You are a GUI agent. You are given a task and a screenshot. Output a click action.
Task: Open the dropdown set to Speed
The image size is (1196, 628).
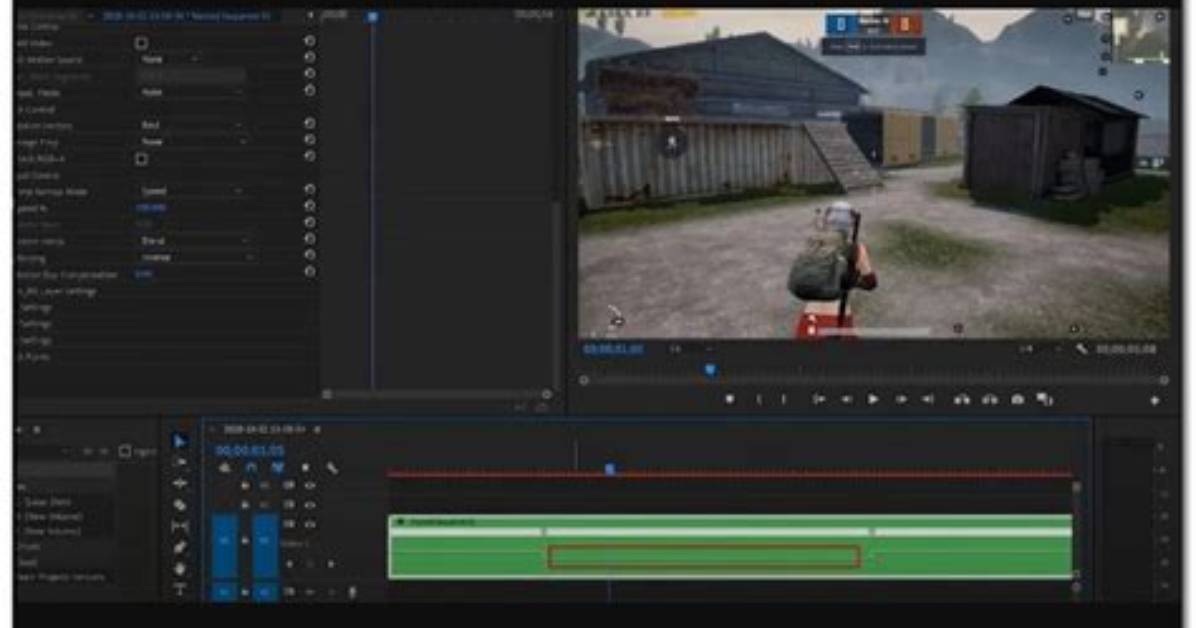click(191, 191)
